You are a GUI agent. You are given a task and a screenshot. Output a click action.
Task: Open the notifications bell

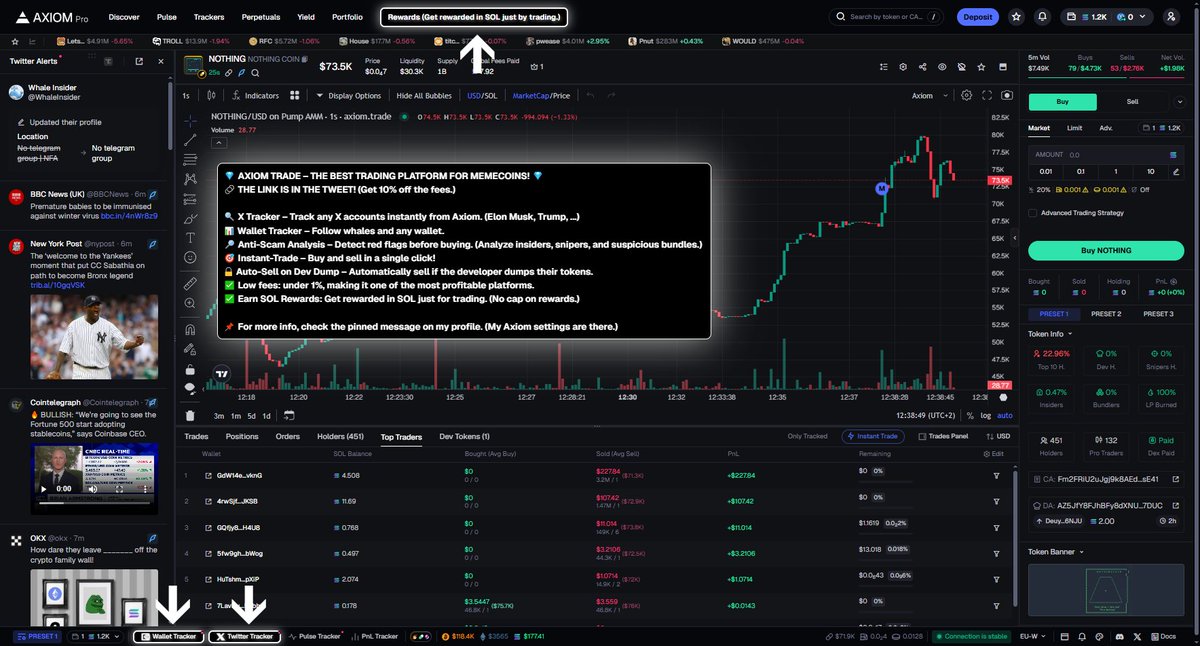[1043, 17]
